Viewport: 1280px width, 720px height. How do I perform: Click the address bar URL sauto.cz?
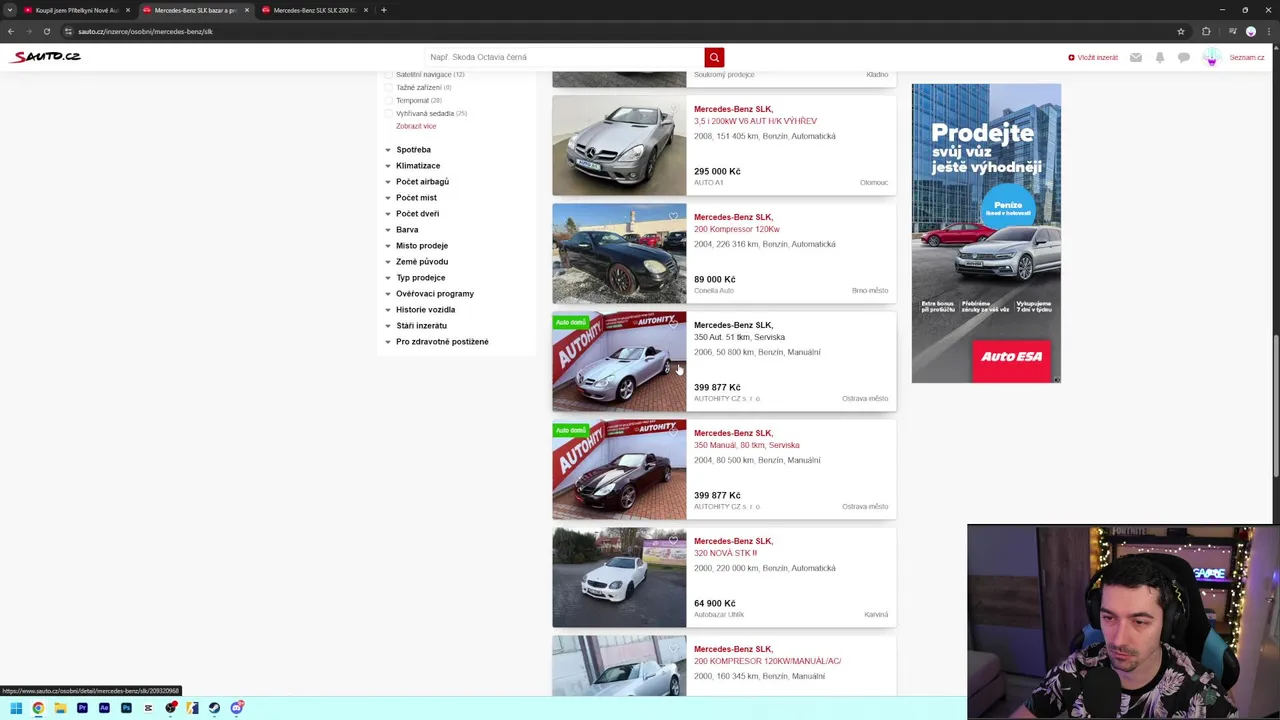tap(145, 31)
